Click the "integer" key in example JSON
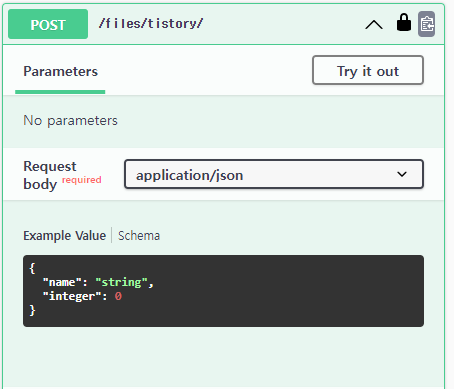The width and height of the screenshot is (454, 389). [x=72, y=296]
